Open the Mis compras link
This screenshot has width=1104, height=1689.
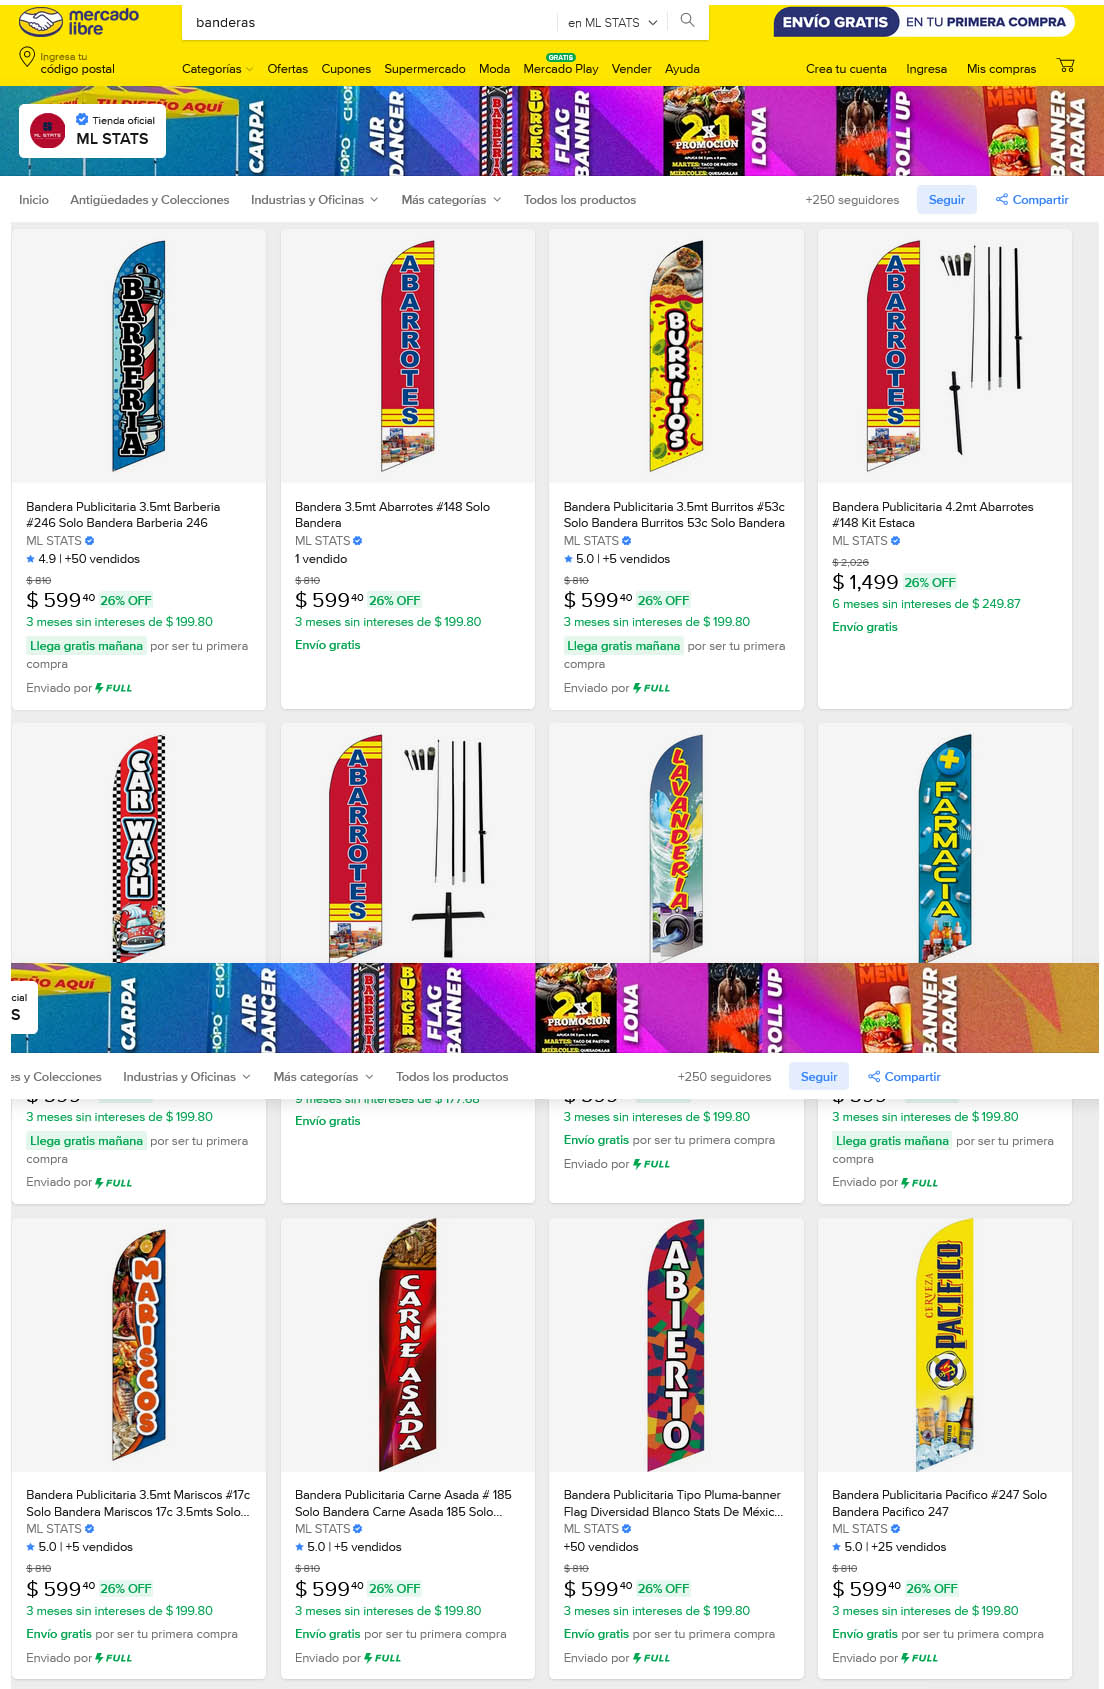pos(1001,69)
